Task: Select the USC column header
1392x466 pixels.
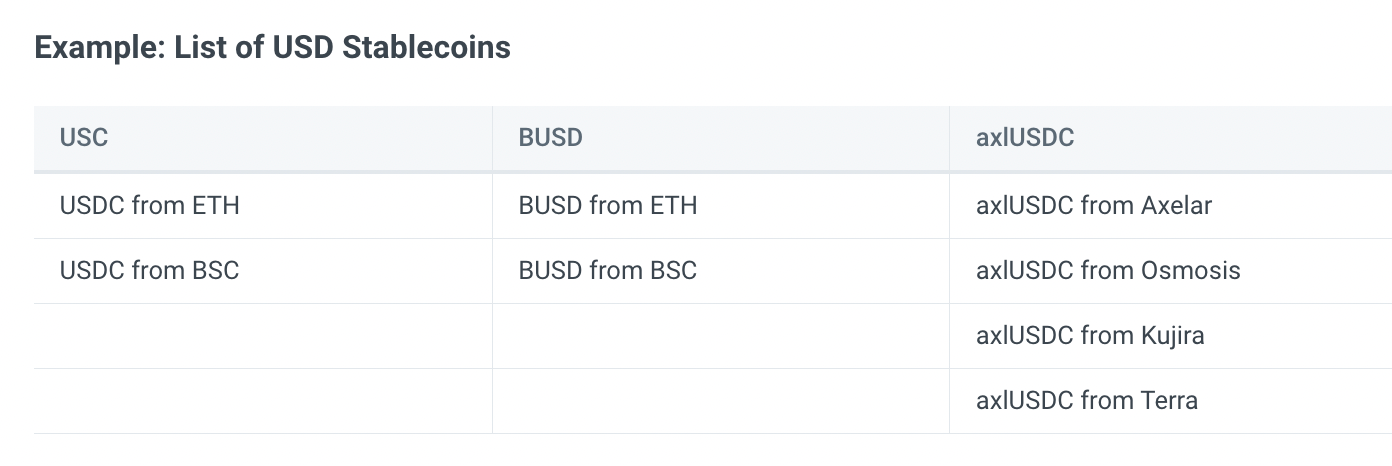Action: [263, 138]
